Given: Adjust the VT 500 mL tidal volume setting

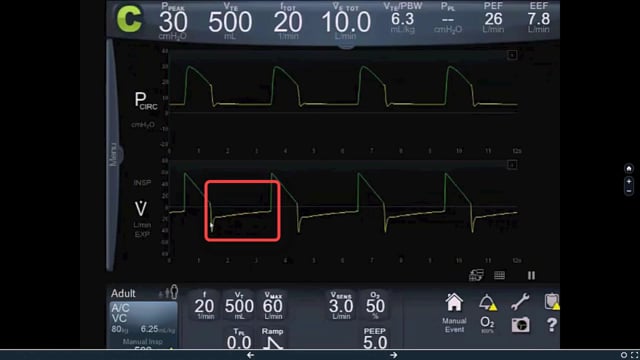Looking at the screenshot, I should coord(239,305).
